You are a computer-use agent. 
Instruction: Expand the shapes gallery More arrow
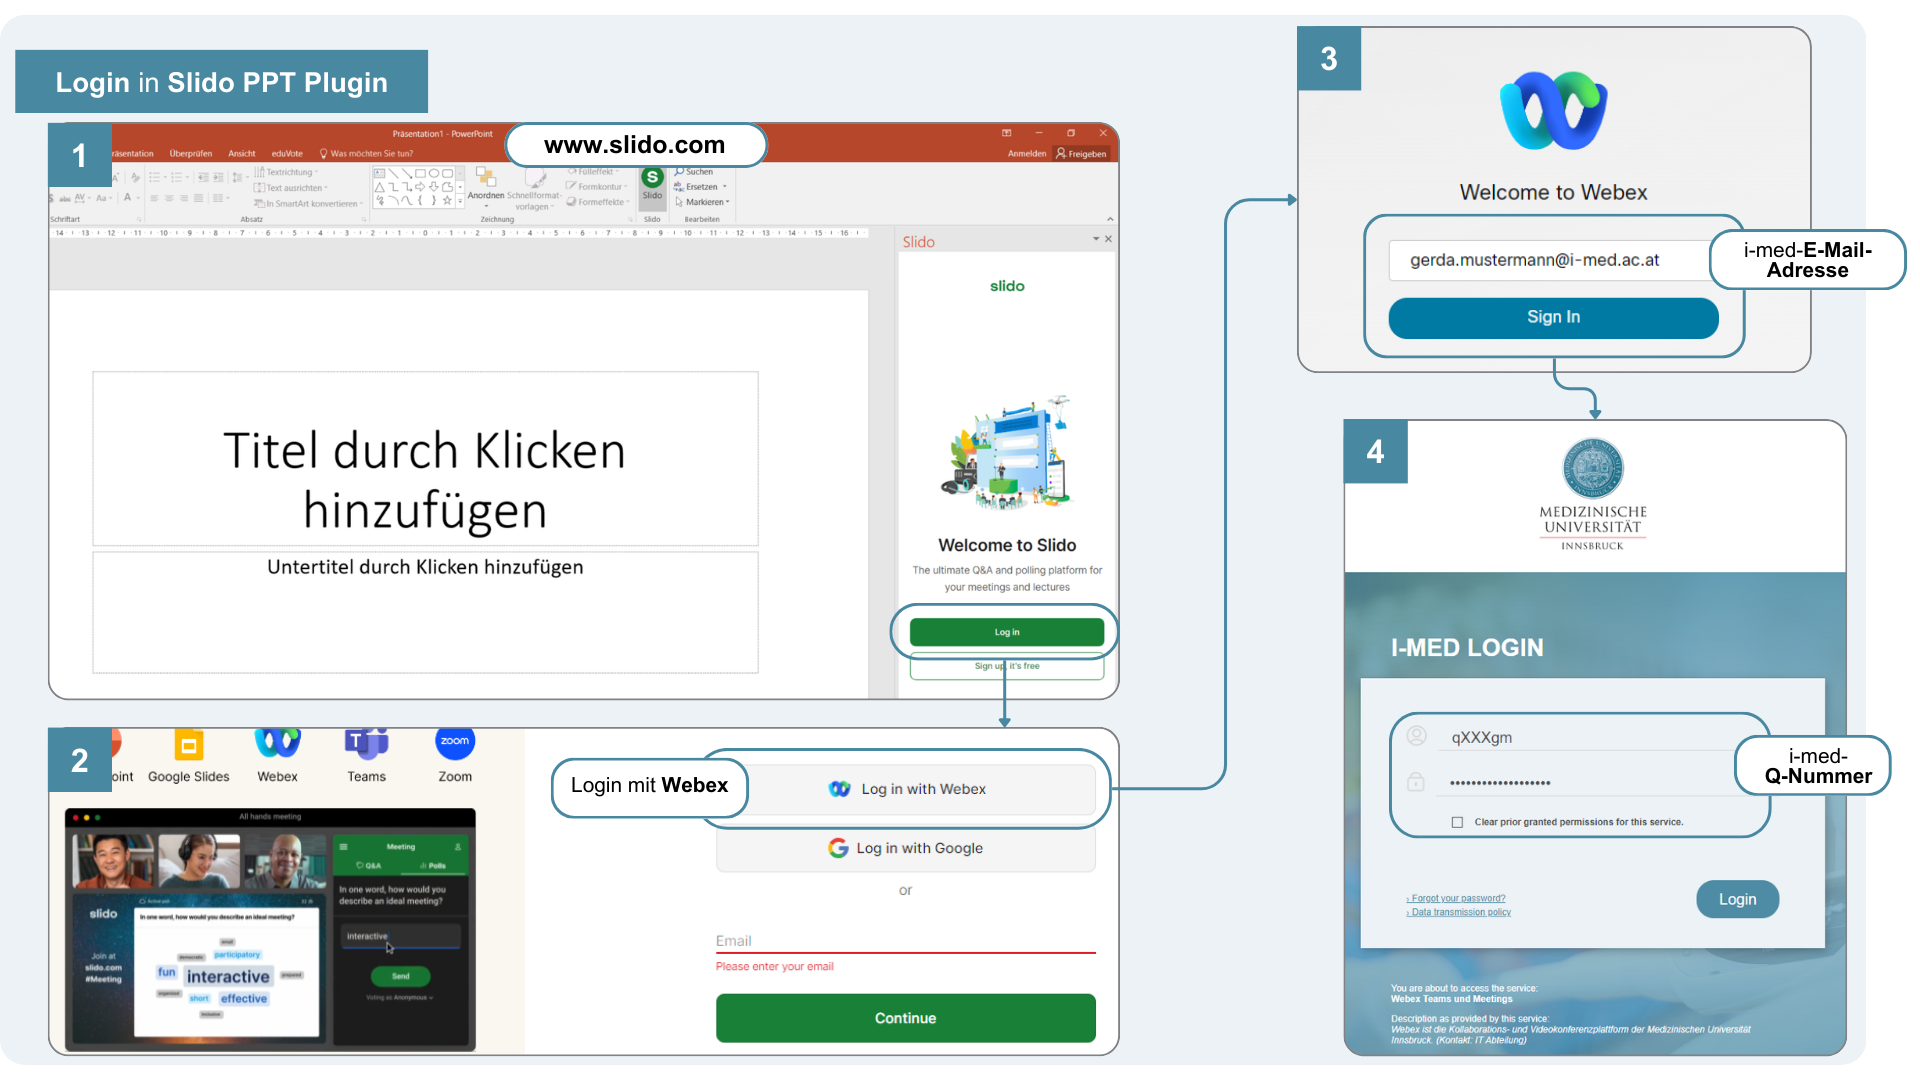click(460, 201)
